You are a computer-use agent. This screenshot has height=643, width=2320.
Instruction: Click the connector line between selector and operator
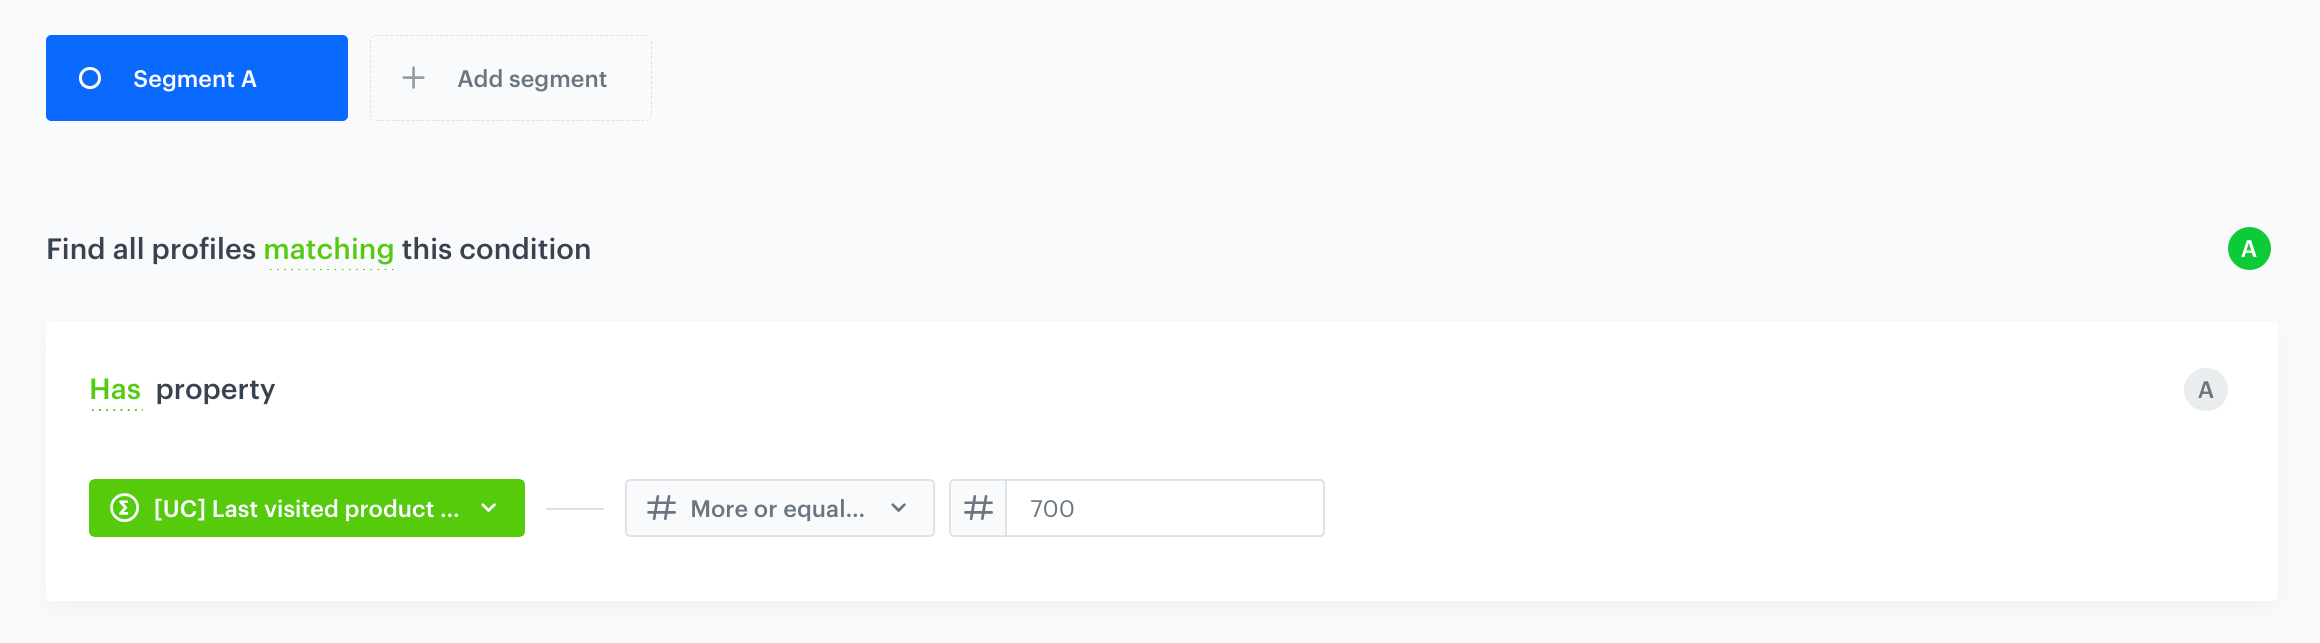click(575, 509)
